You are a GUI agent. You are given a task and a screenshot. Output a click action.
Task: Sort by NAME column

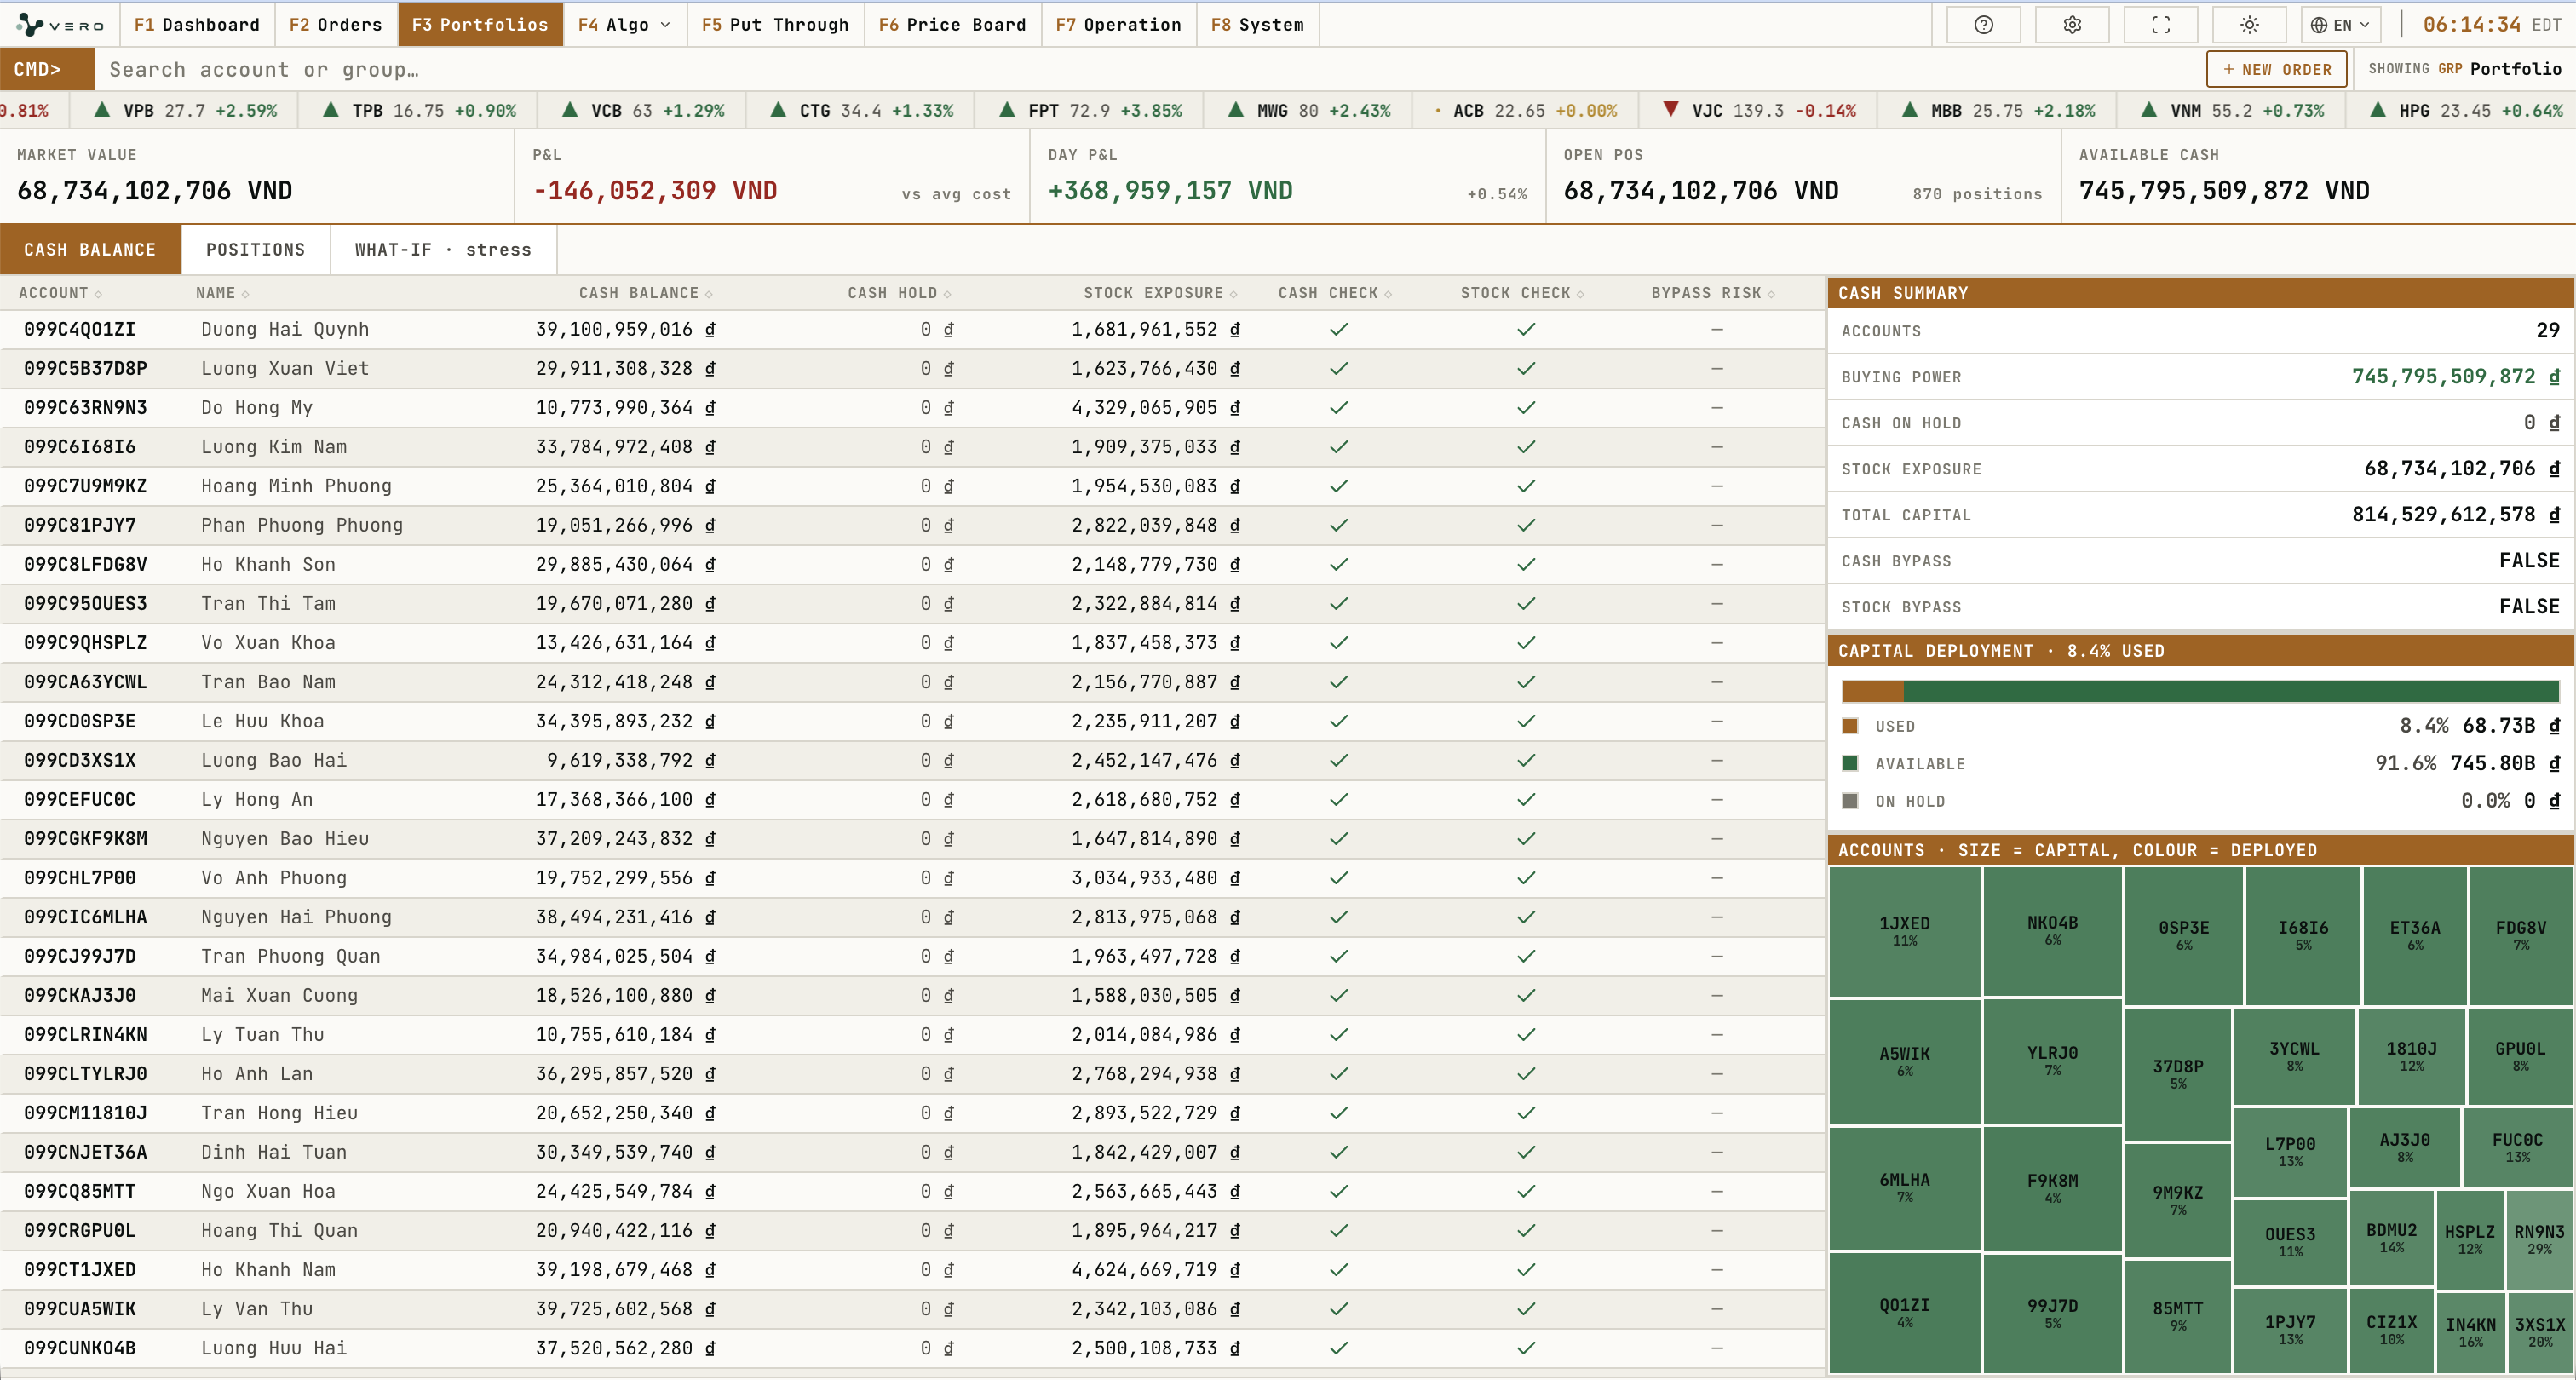click(x=222, y=293)
